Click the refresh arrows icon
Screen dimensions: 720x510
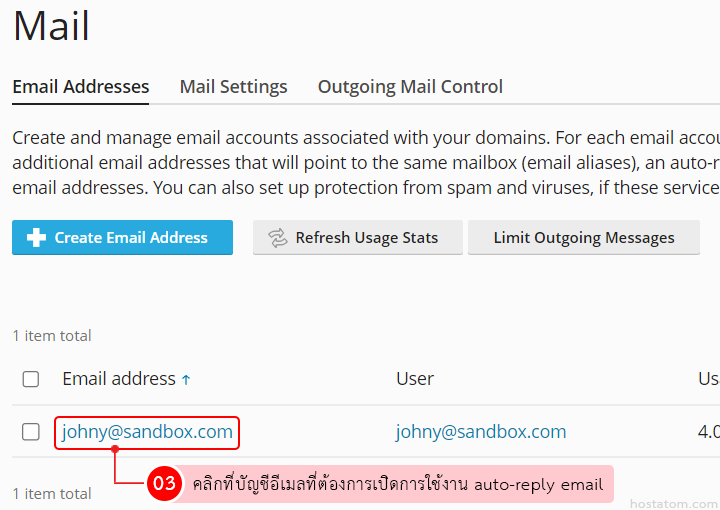point(278,238)
